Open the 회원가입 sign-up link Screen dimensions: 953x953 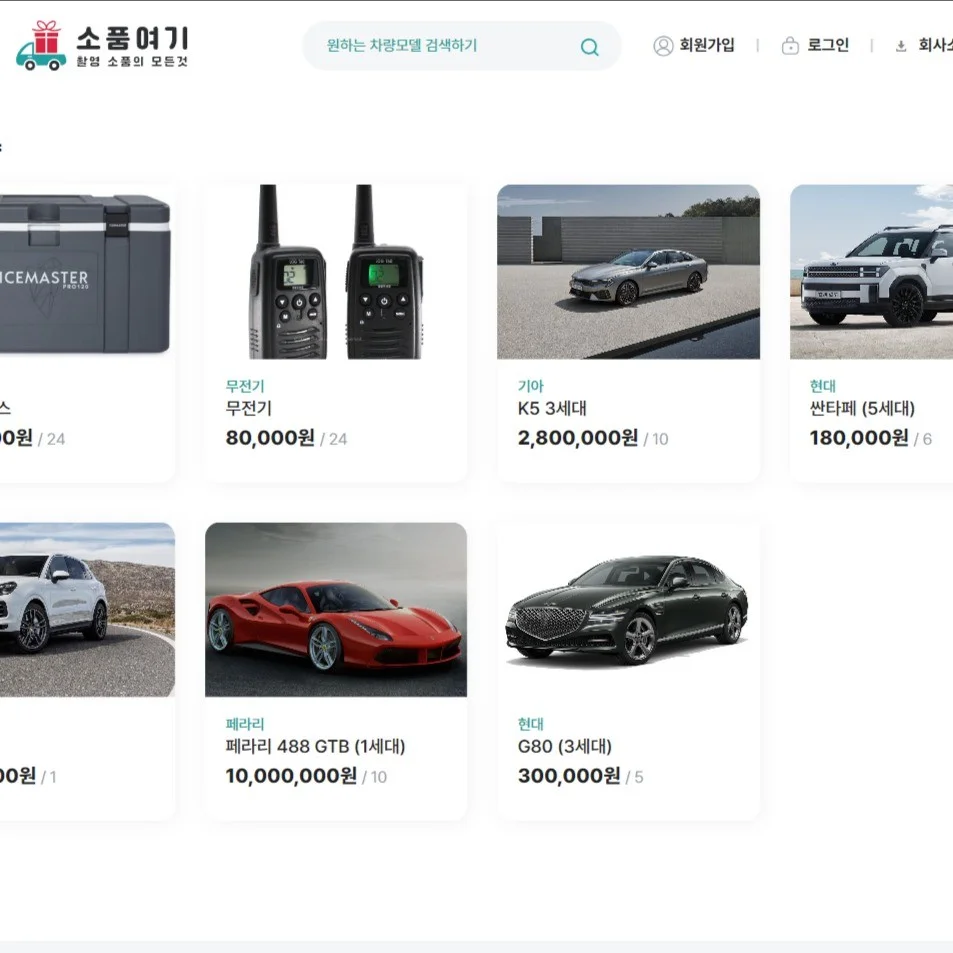(x=707, y=45)
